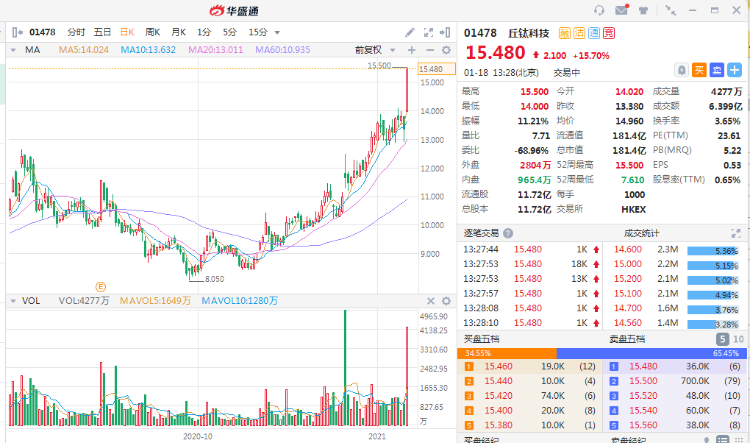
Task: Switch to 五日 five-day chart
Action: 102,32
